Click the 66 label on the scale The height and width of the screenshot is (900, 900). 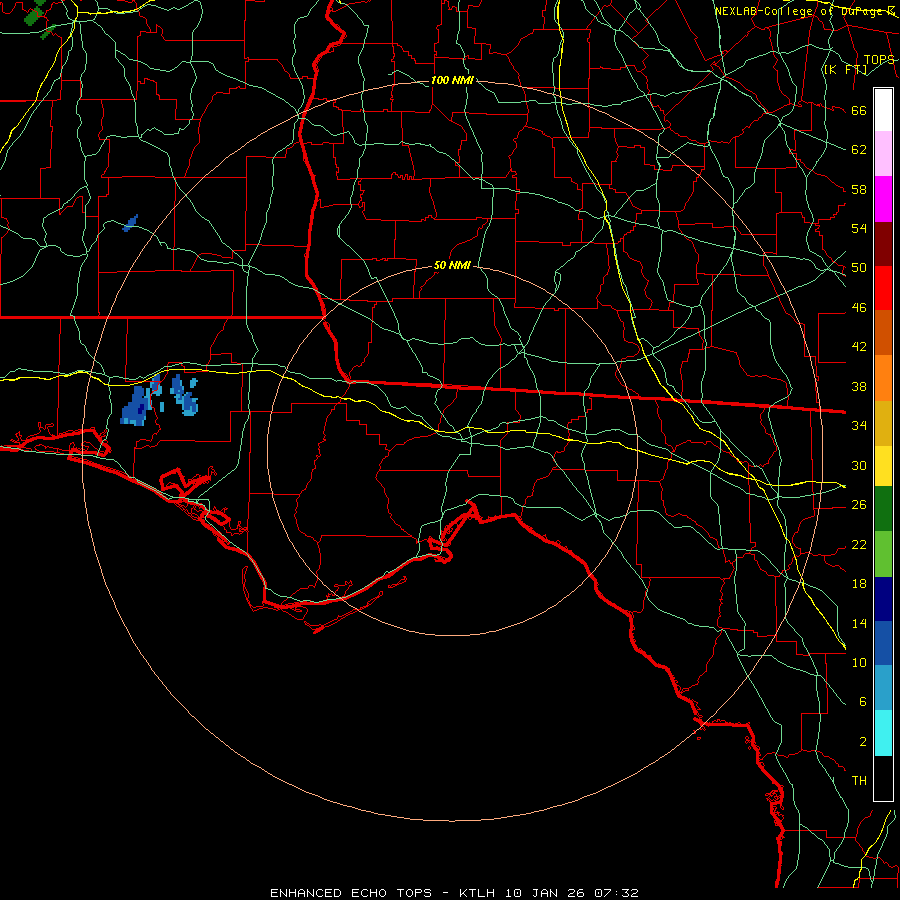[859, 111]
